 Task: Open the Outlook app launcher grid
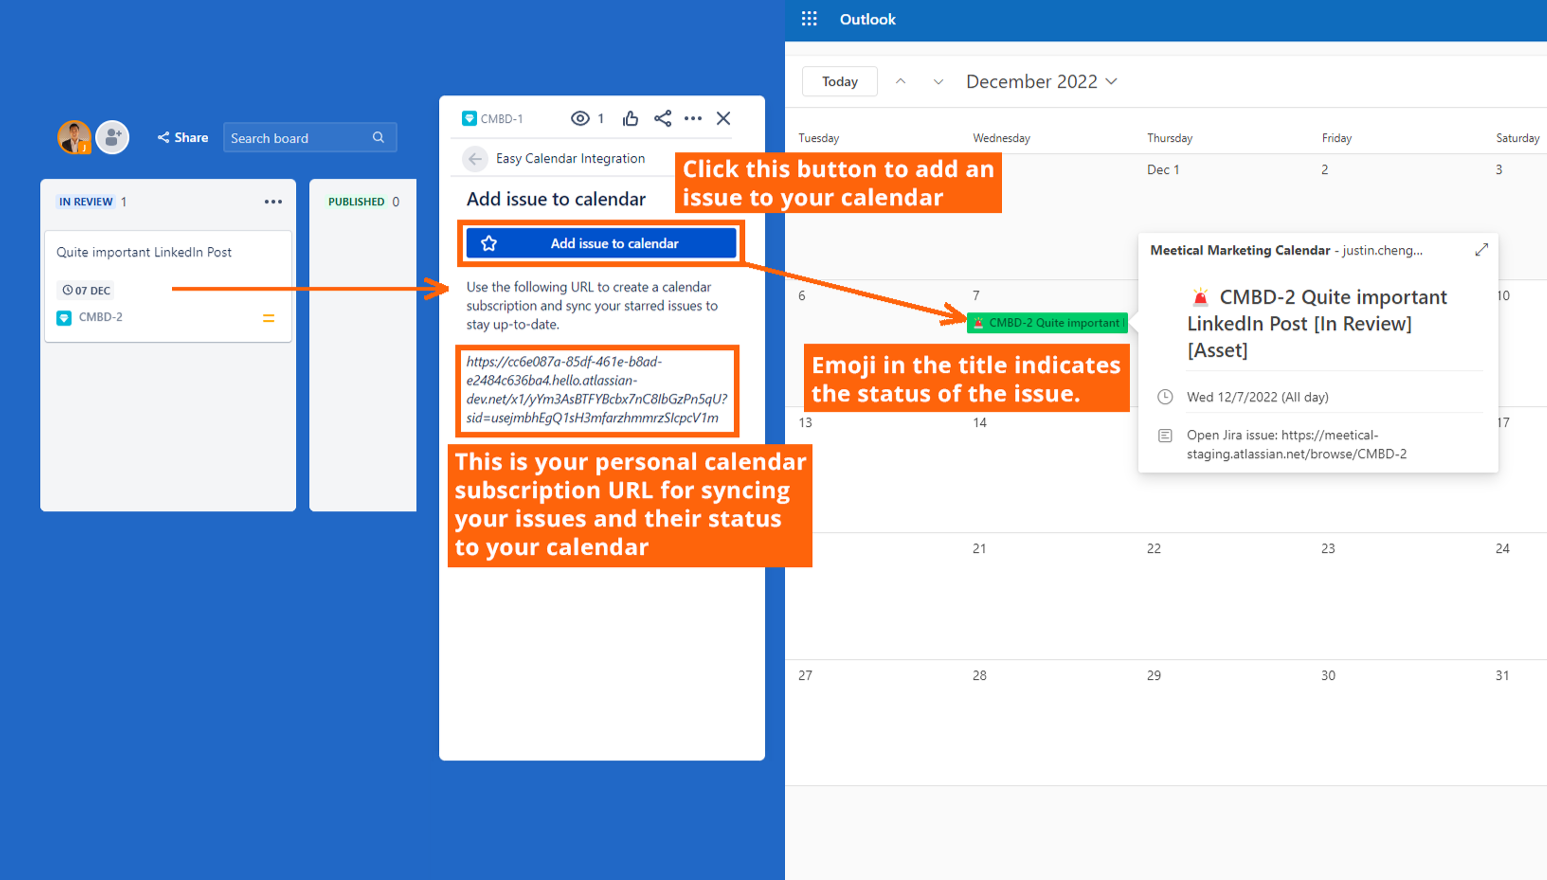pos(809,19)
